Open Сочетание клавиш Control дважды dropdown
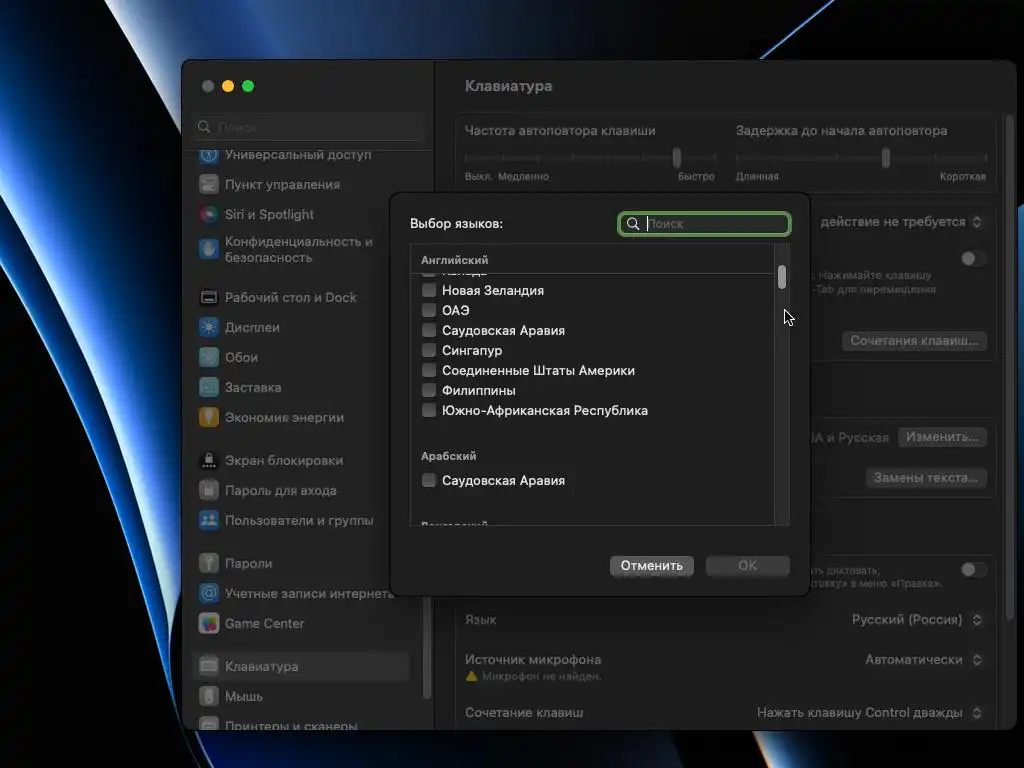This screenshot has width=1024, height=768. pos(869,713)
